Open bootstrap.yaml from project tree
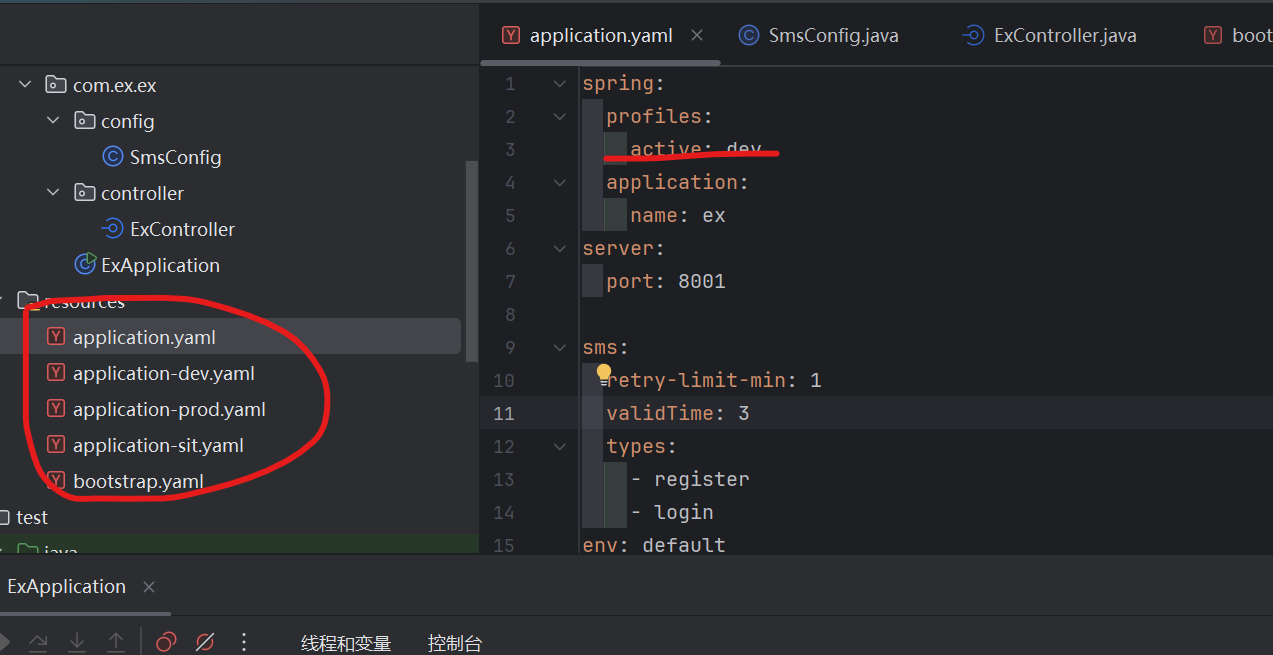The image size is (1273, 655). coord(138,480)
